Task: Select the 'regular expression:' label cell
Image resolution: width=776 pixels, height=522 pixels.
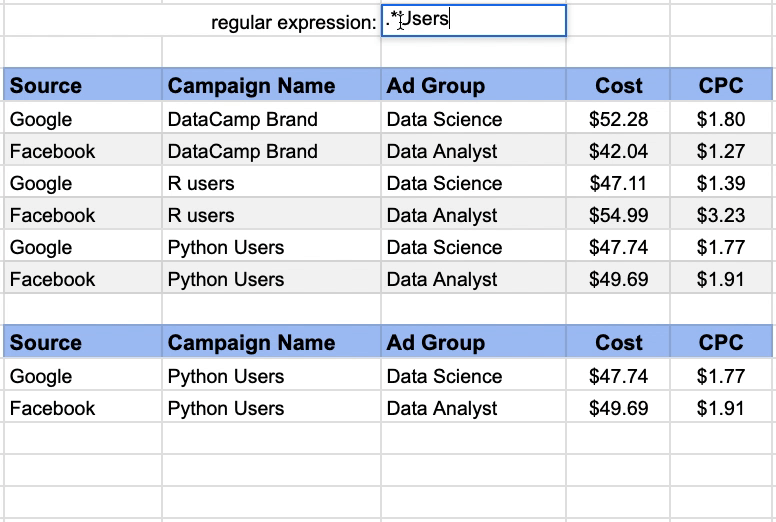Action: [271, 20]
